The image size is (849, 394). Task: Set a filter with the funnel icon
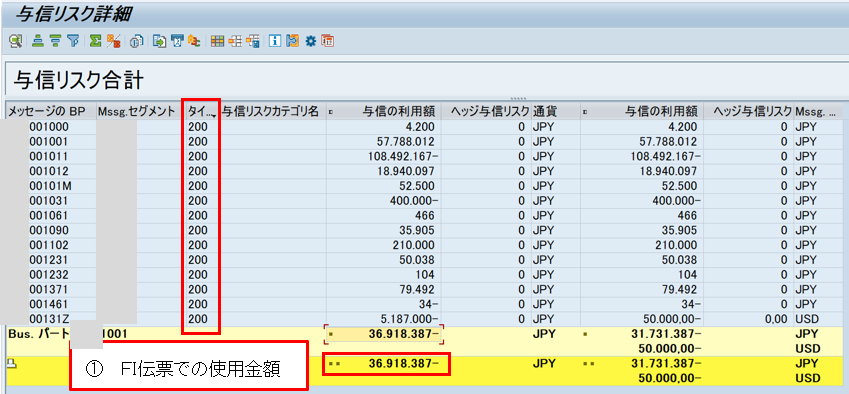point(73,41)
